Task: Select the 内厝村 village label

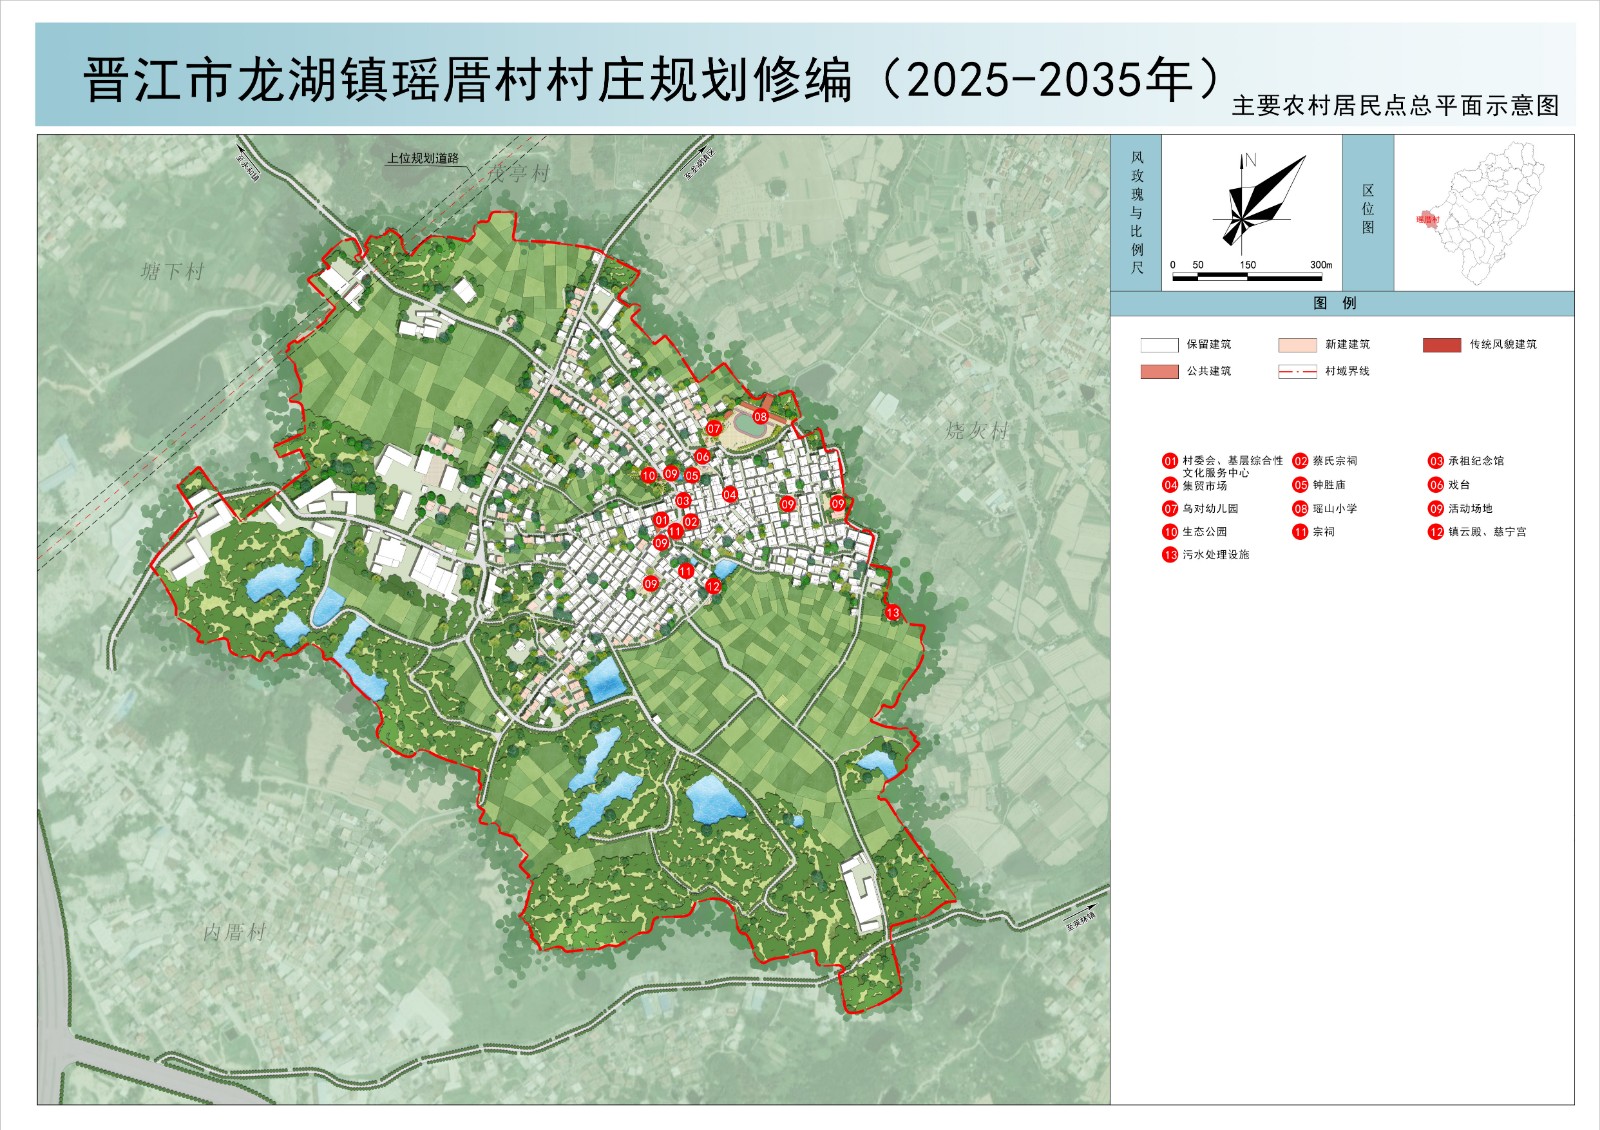Action: tap(235, 932)
